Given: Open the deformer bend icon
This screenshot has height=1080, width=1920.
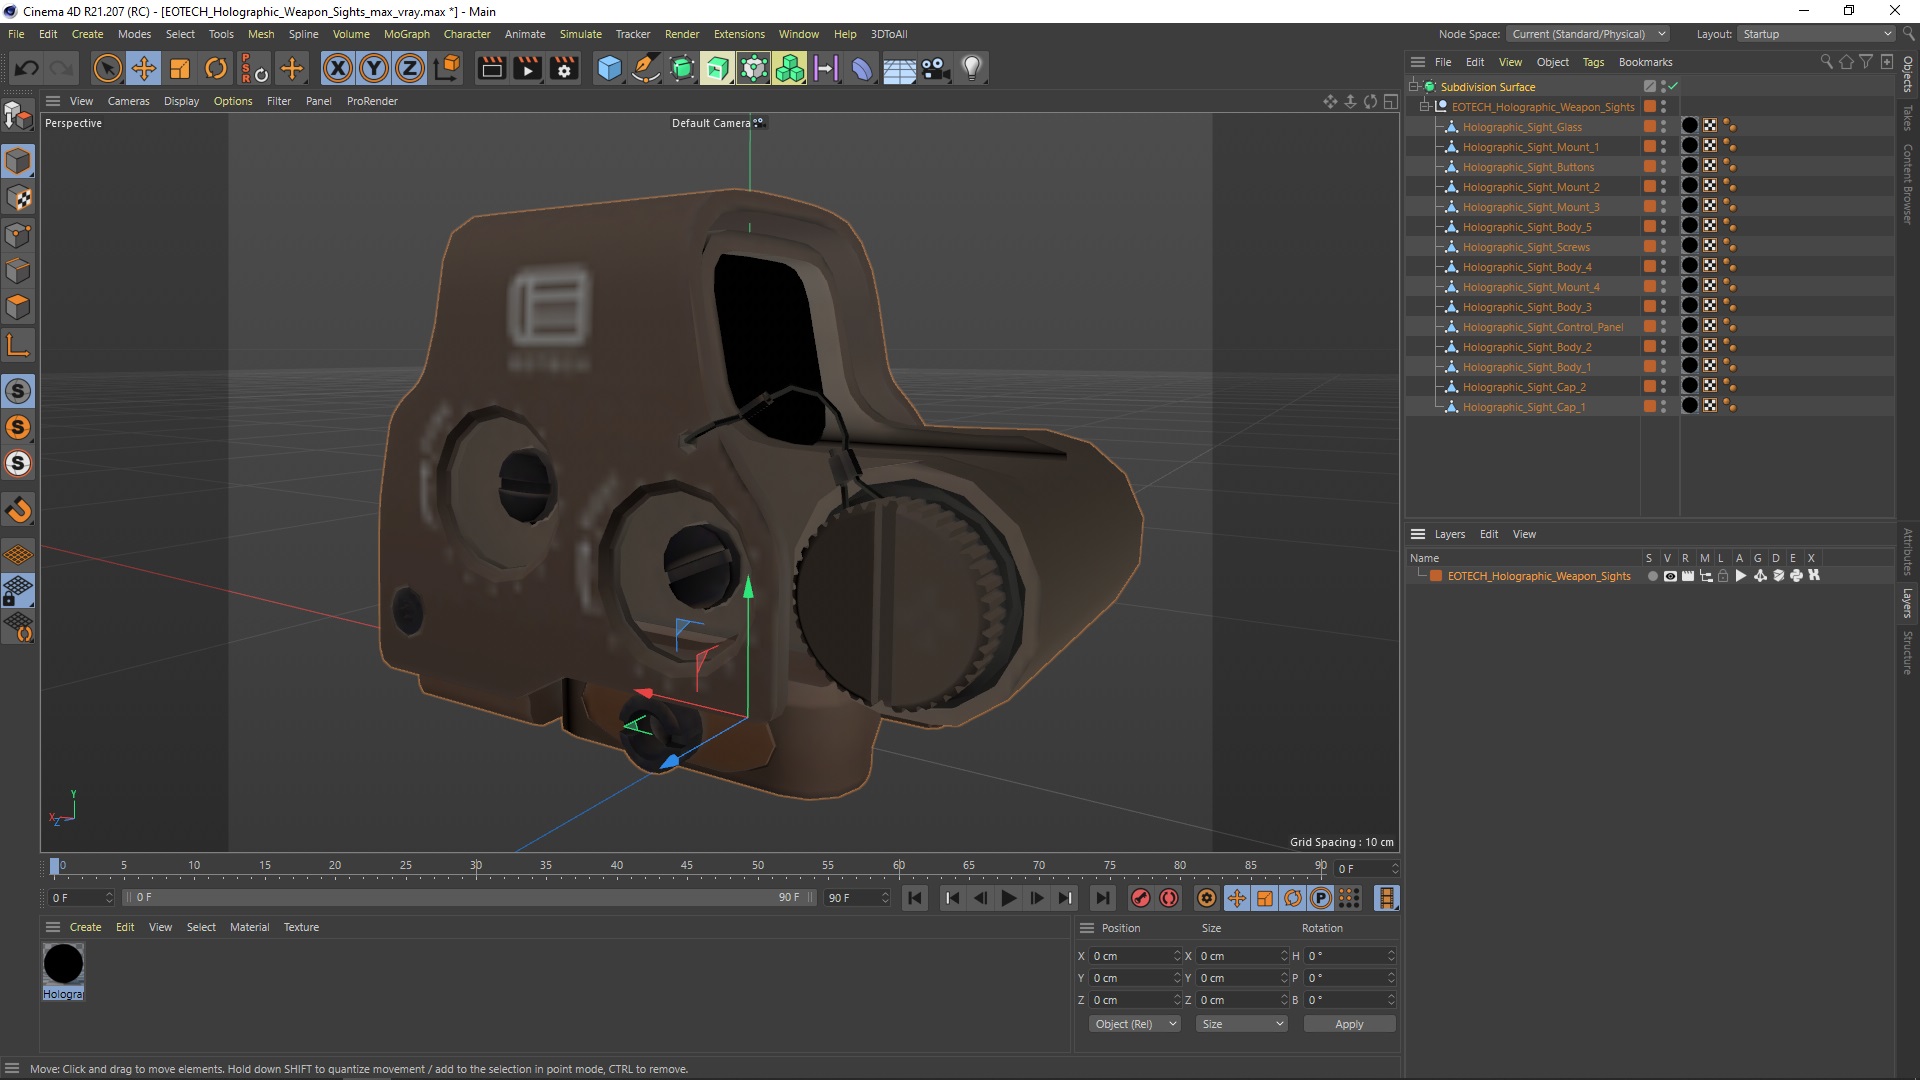Looking at the screenshot, I should coord(862,68).
